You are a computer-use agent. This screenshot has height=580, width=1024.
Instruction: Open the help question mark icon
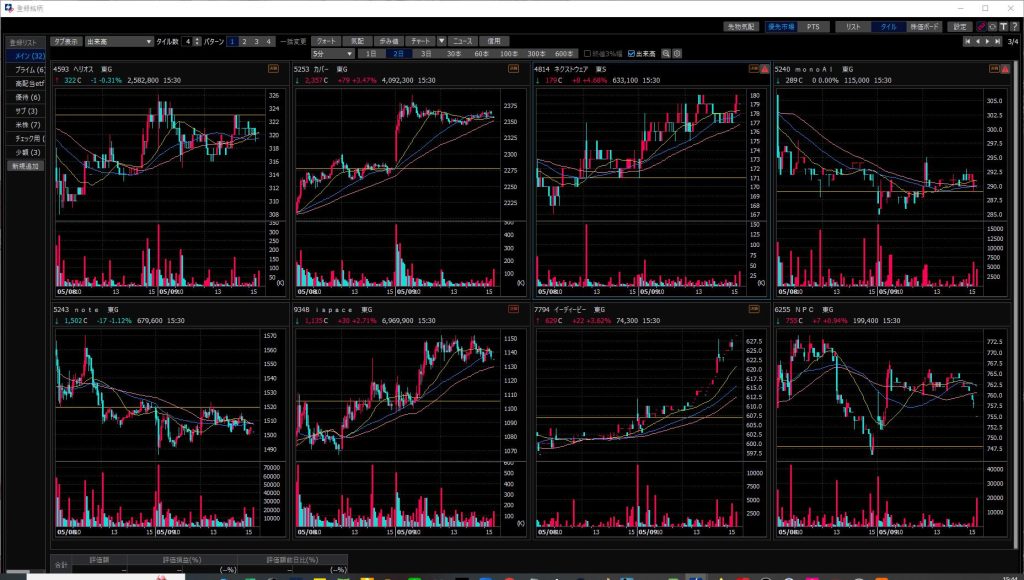(x=1014, y=27)
